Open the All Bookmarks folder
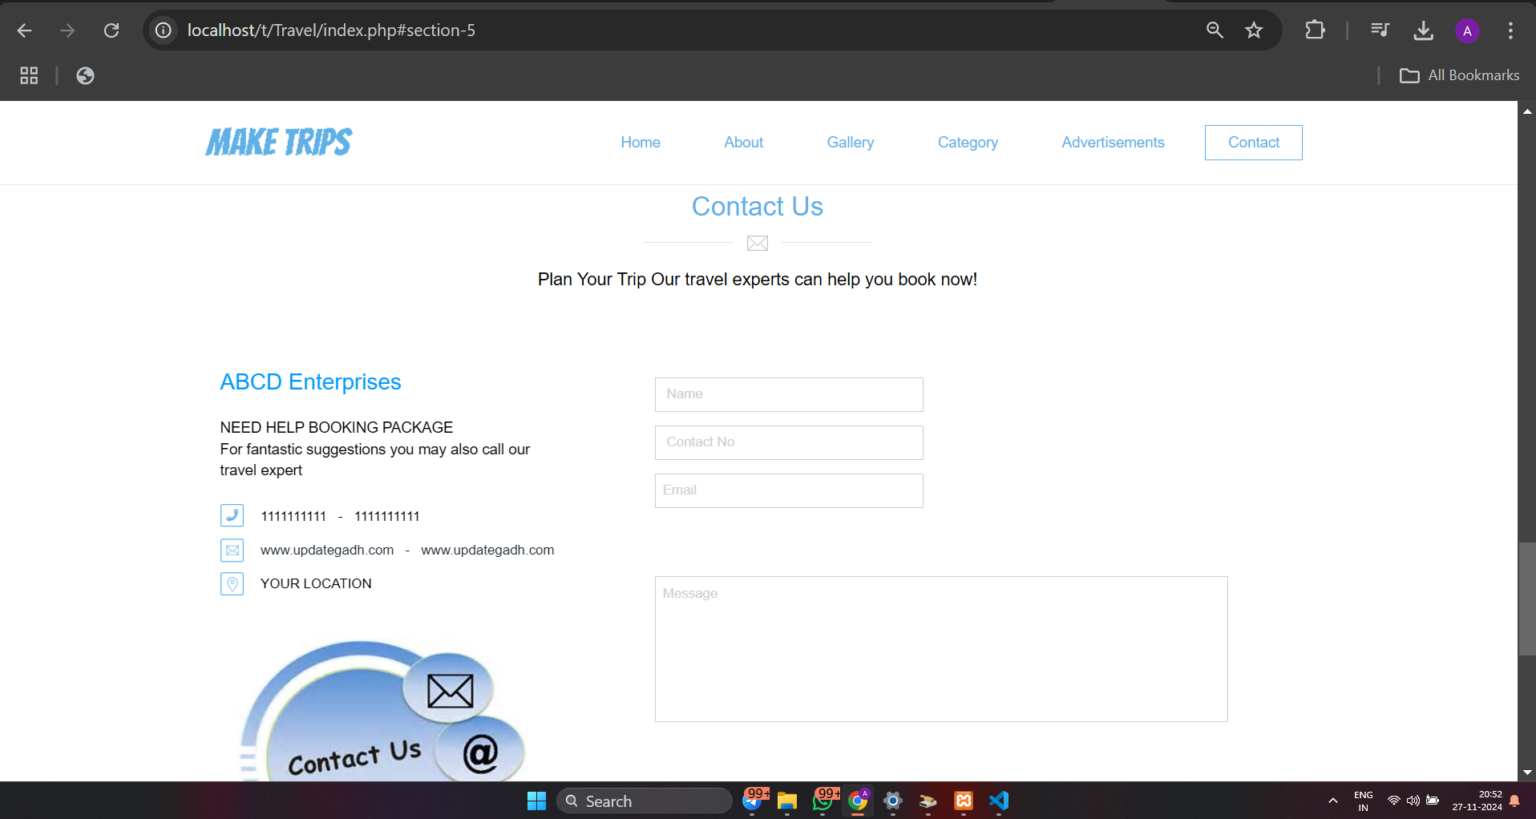This screenshot has height=819, width=1536. (x=1459, y=75)
